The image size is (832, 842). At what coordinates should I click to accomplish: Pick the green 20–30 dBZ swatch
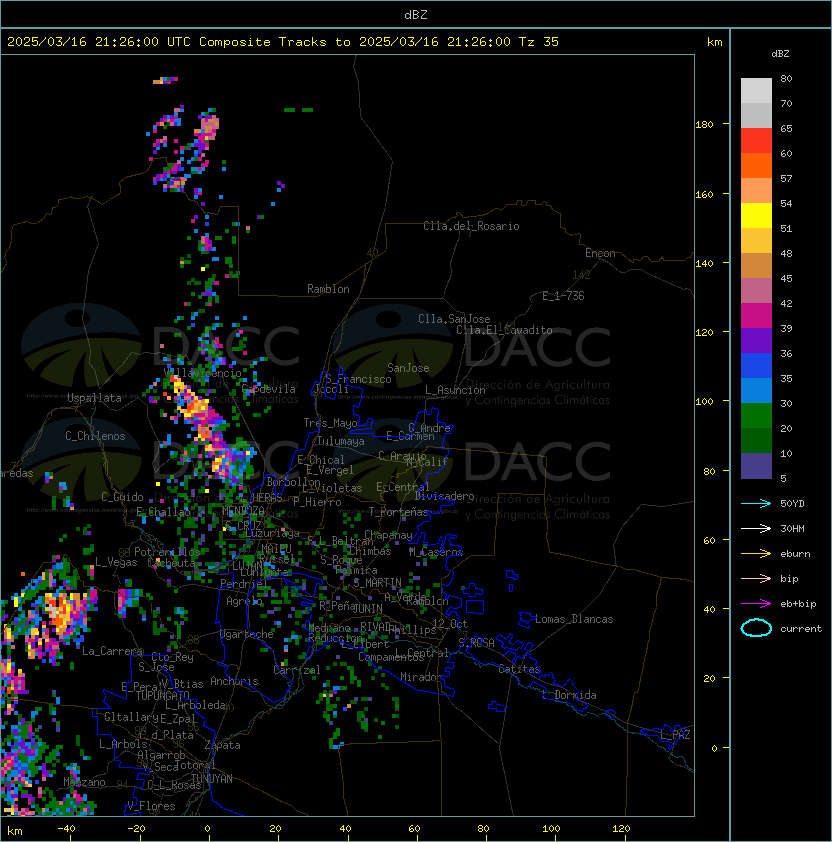click(x=756, y=416)
